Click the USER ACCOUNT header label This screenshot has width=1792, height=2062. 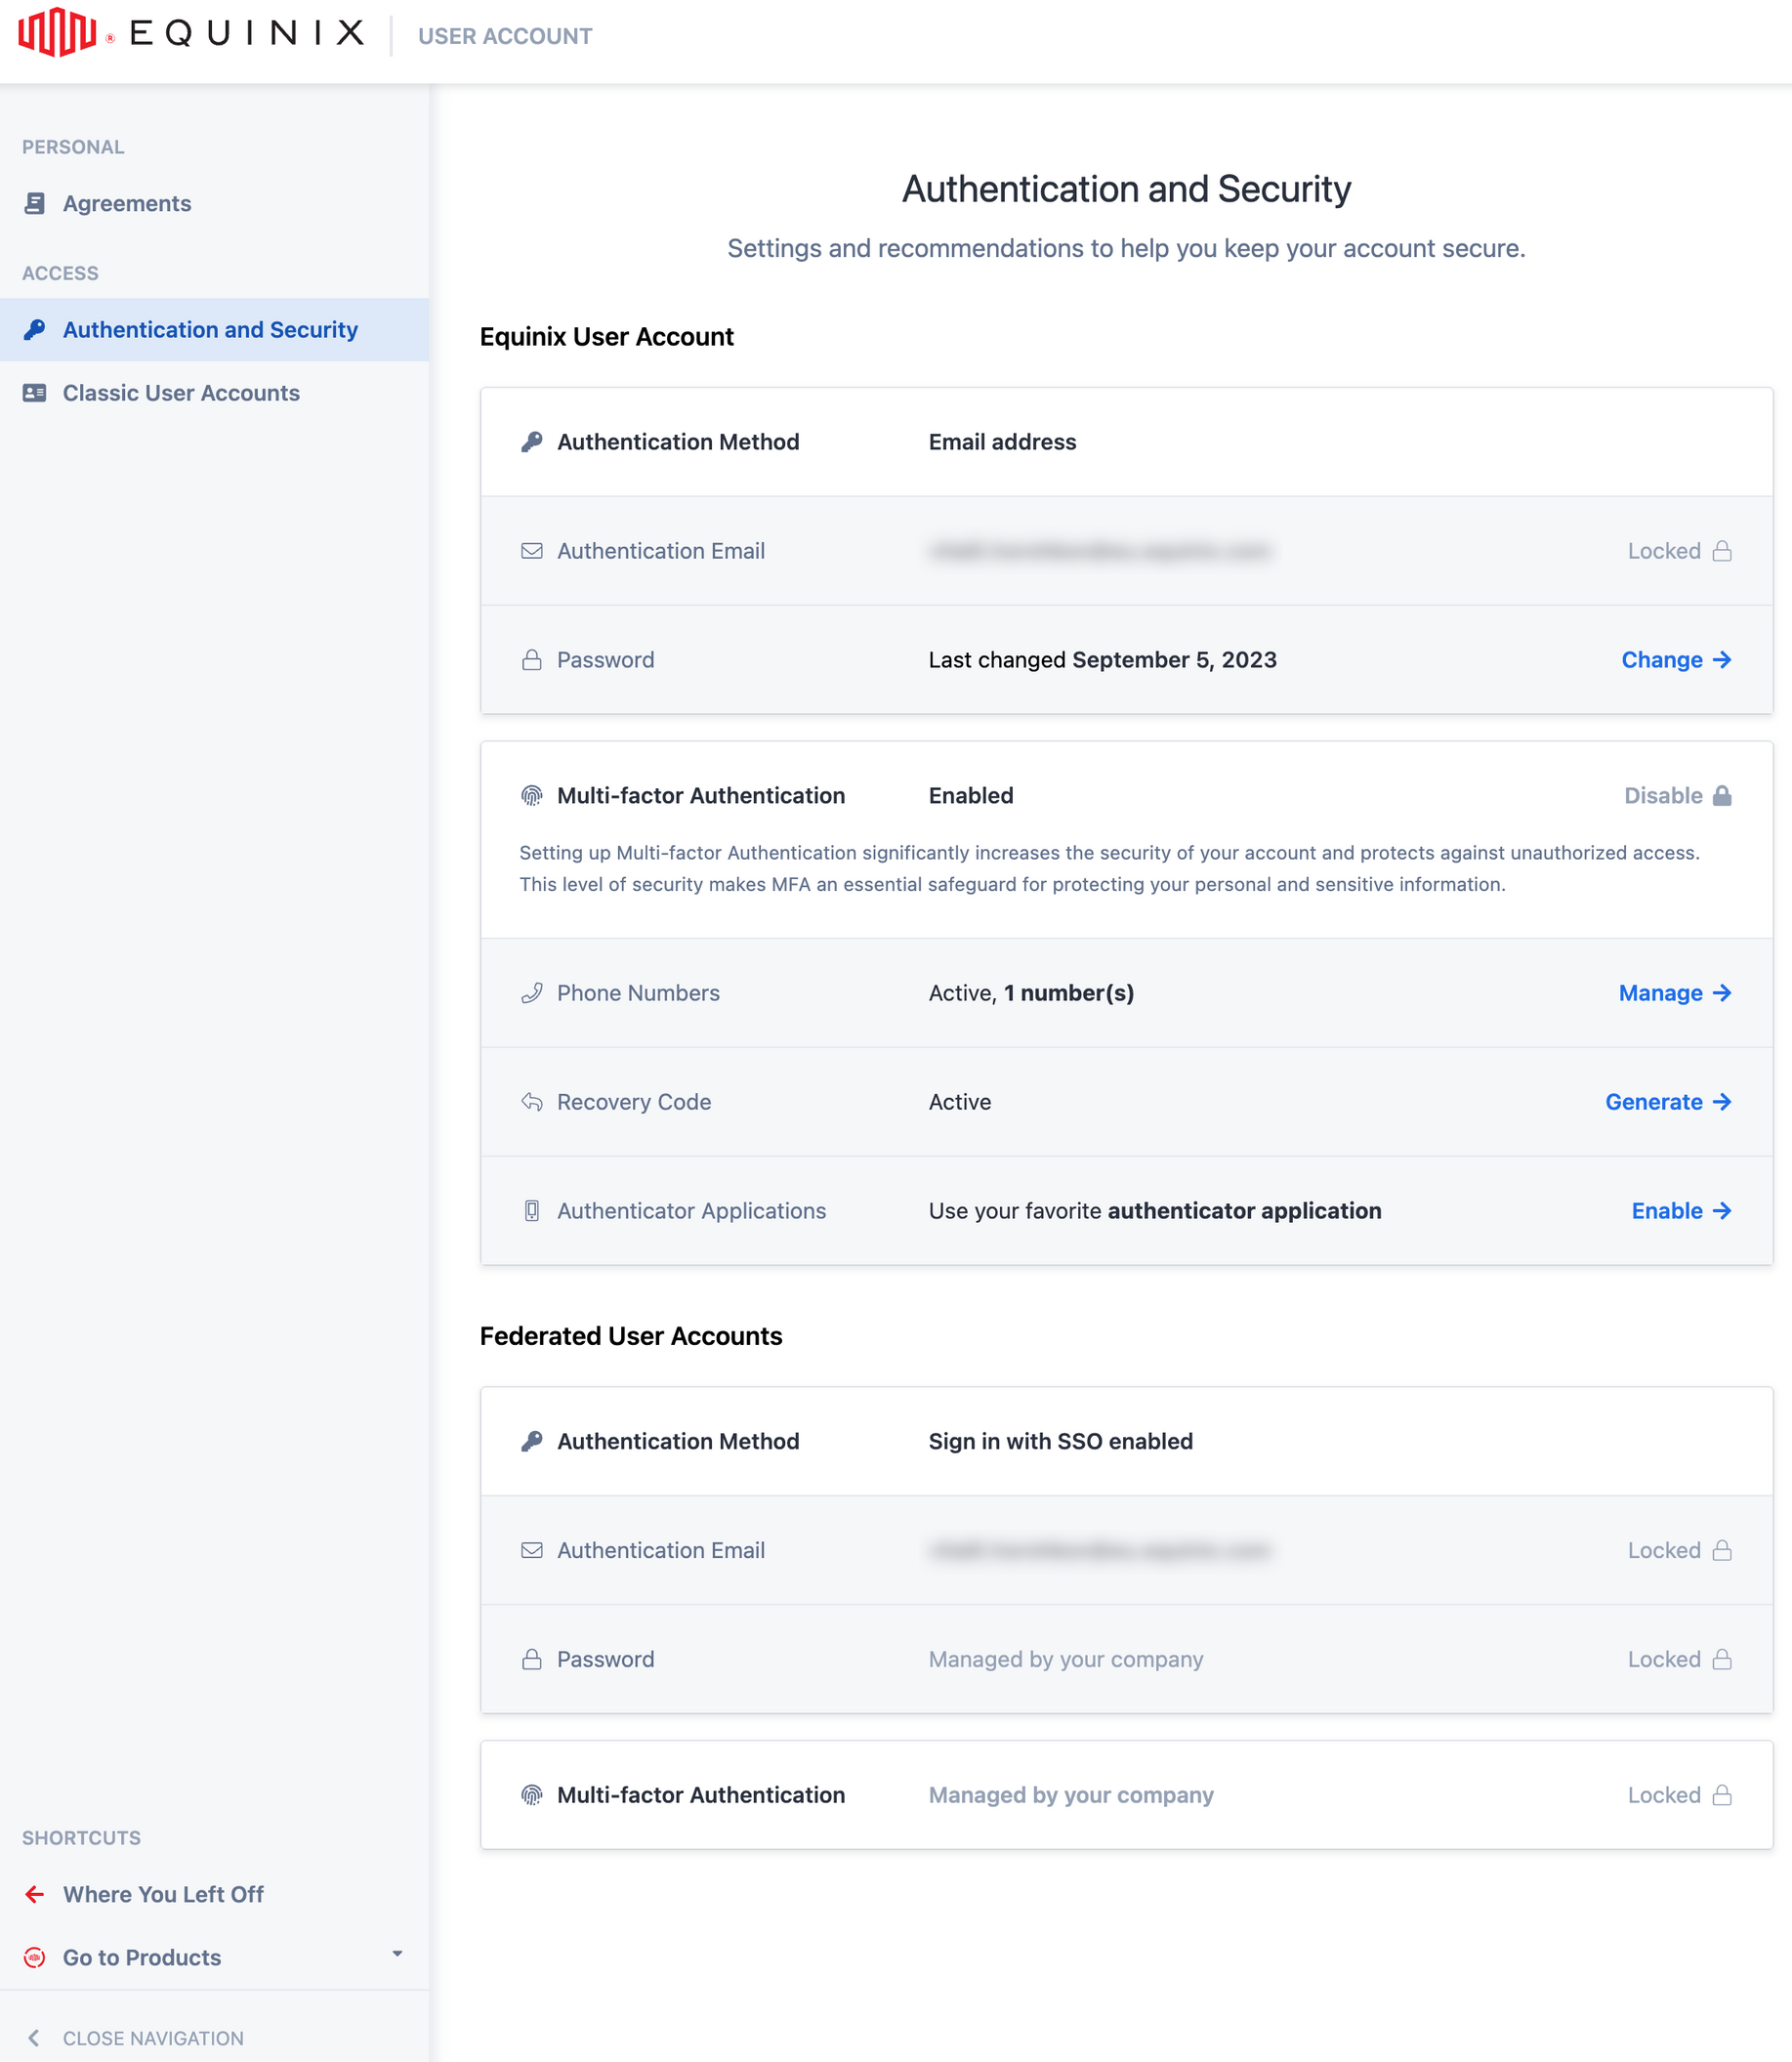(505, 36)
